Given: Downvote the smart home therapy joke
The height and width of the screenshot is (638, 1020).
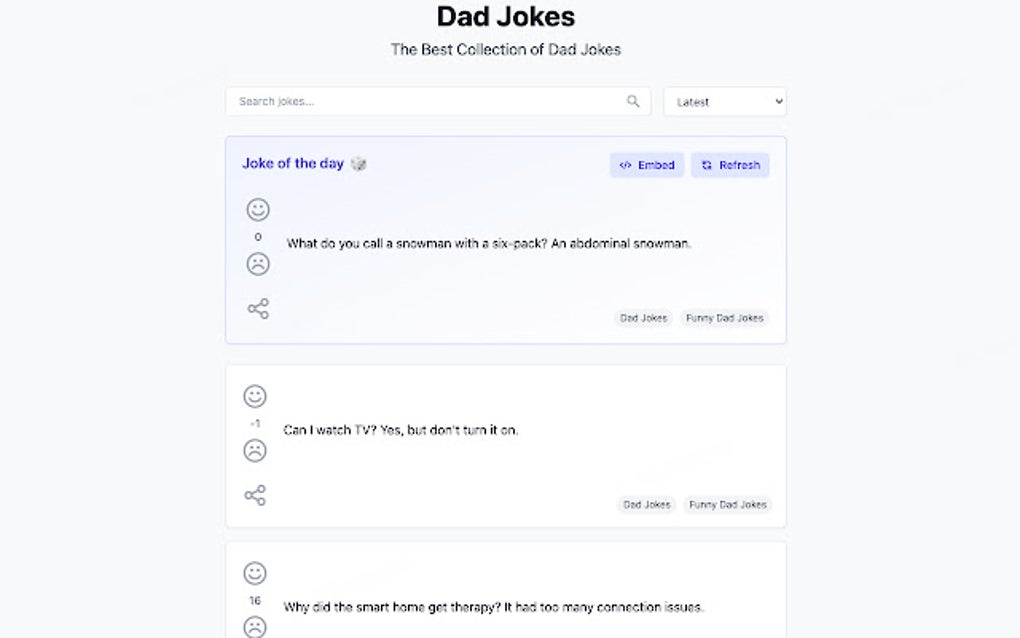Looking at the screenshot, I should (x=255, y=628).
